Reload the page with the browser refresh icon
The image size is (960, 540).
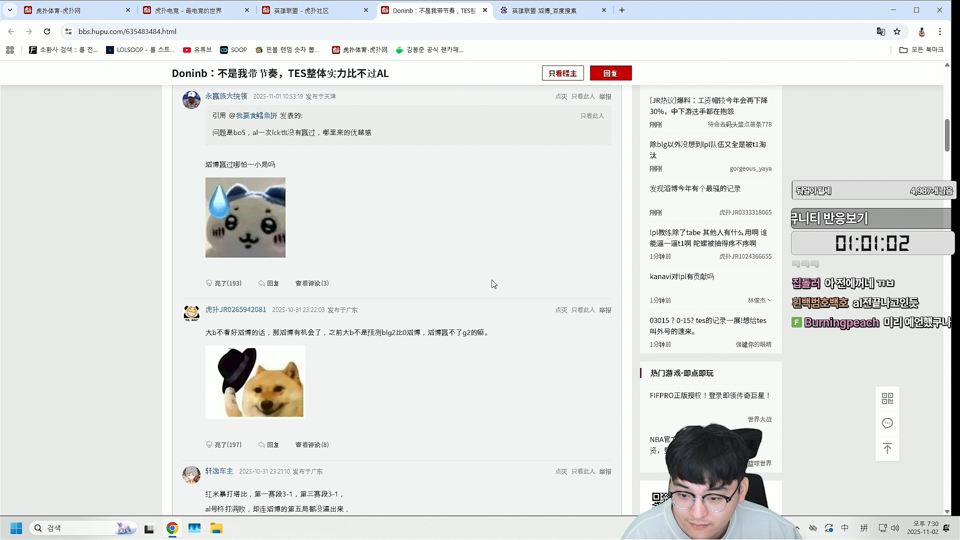click(x=47, y=31)
